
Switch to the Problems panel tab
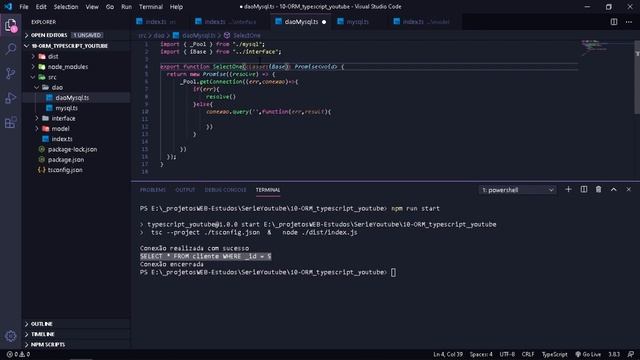pos(153,190)
